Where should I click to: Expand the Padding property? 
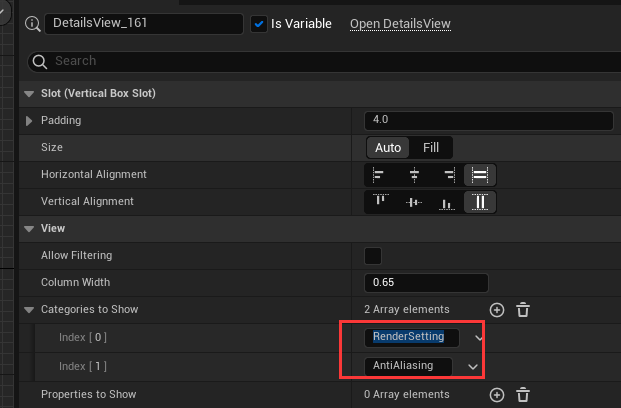click(x=28, y=121)
